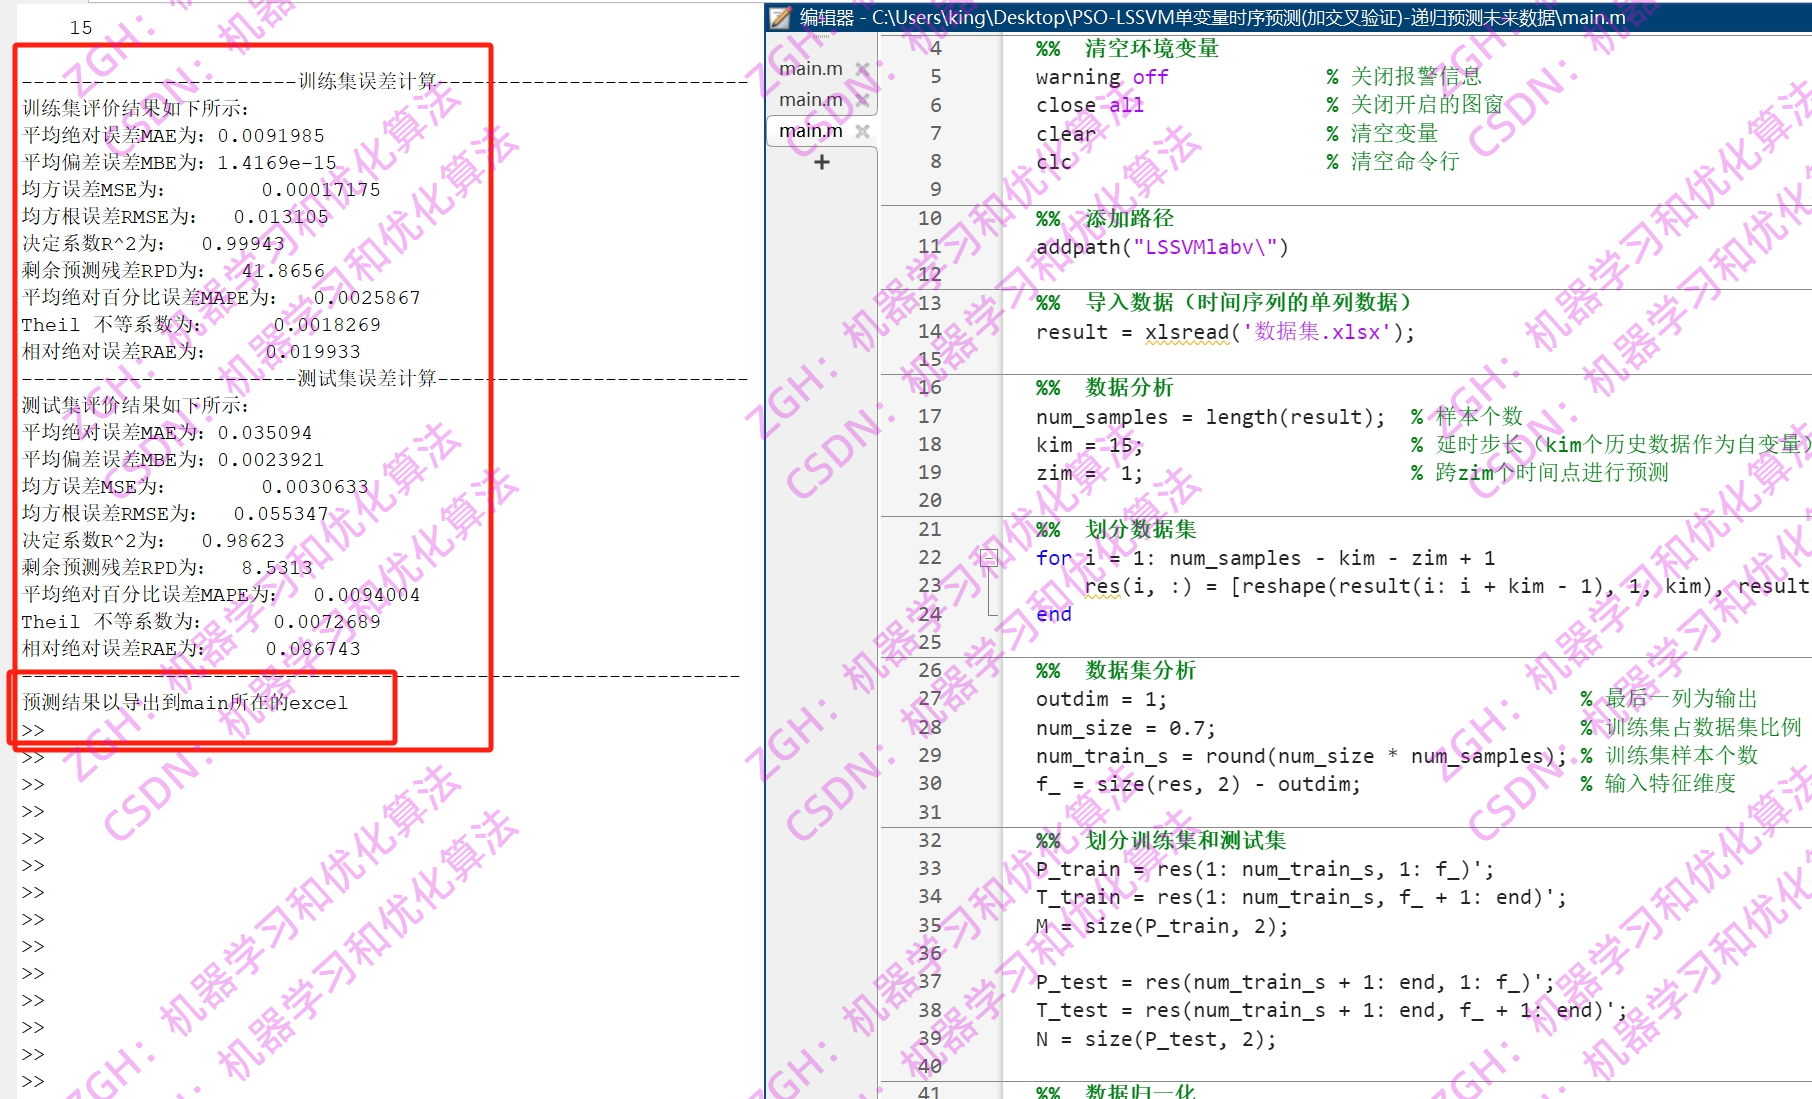Click close icon on the active main.m tab
Image resolution: width=1812 pixels, height=1099 pixels.
(x=864, y=130)
